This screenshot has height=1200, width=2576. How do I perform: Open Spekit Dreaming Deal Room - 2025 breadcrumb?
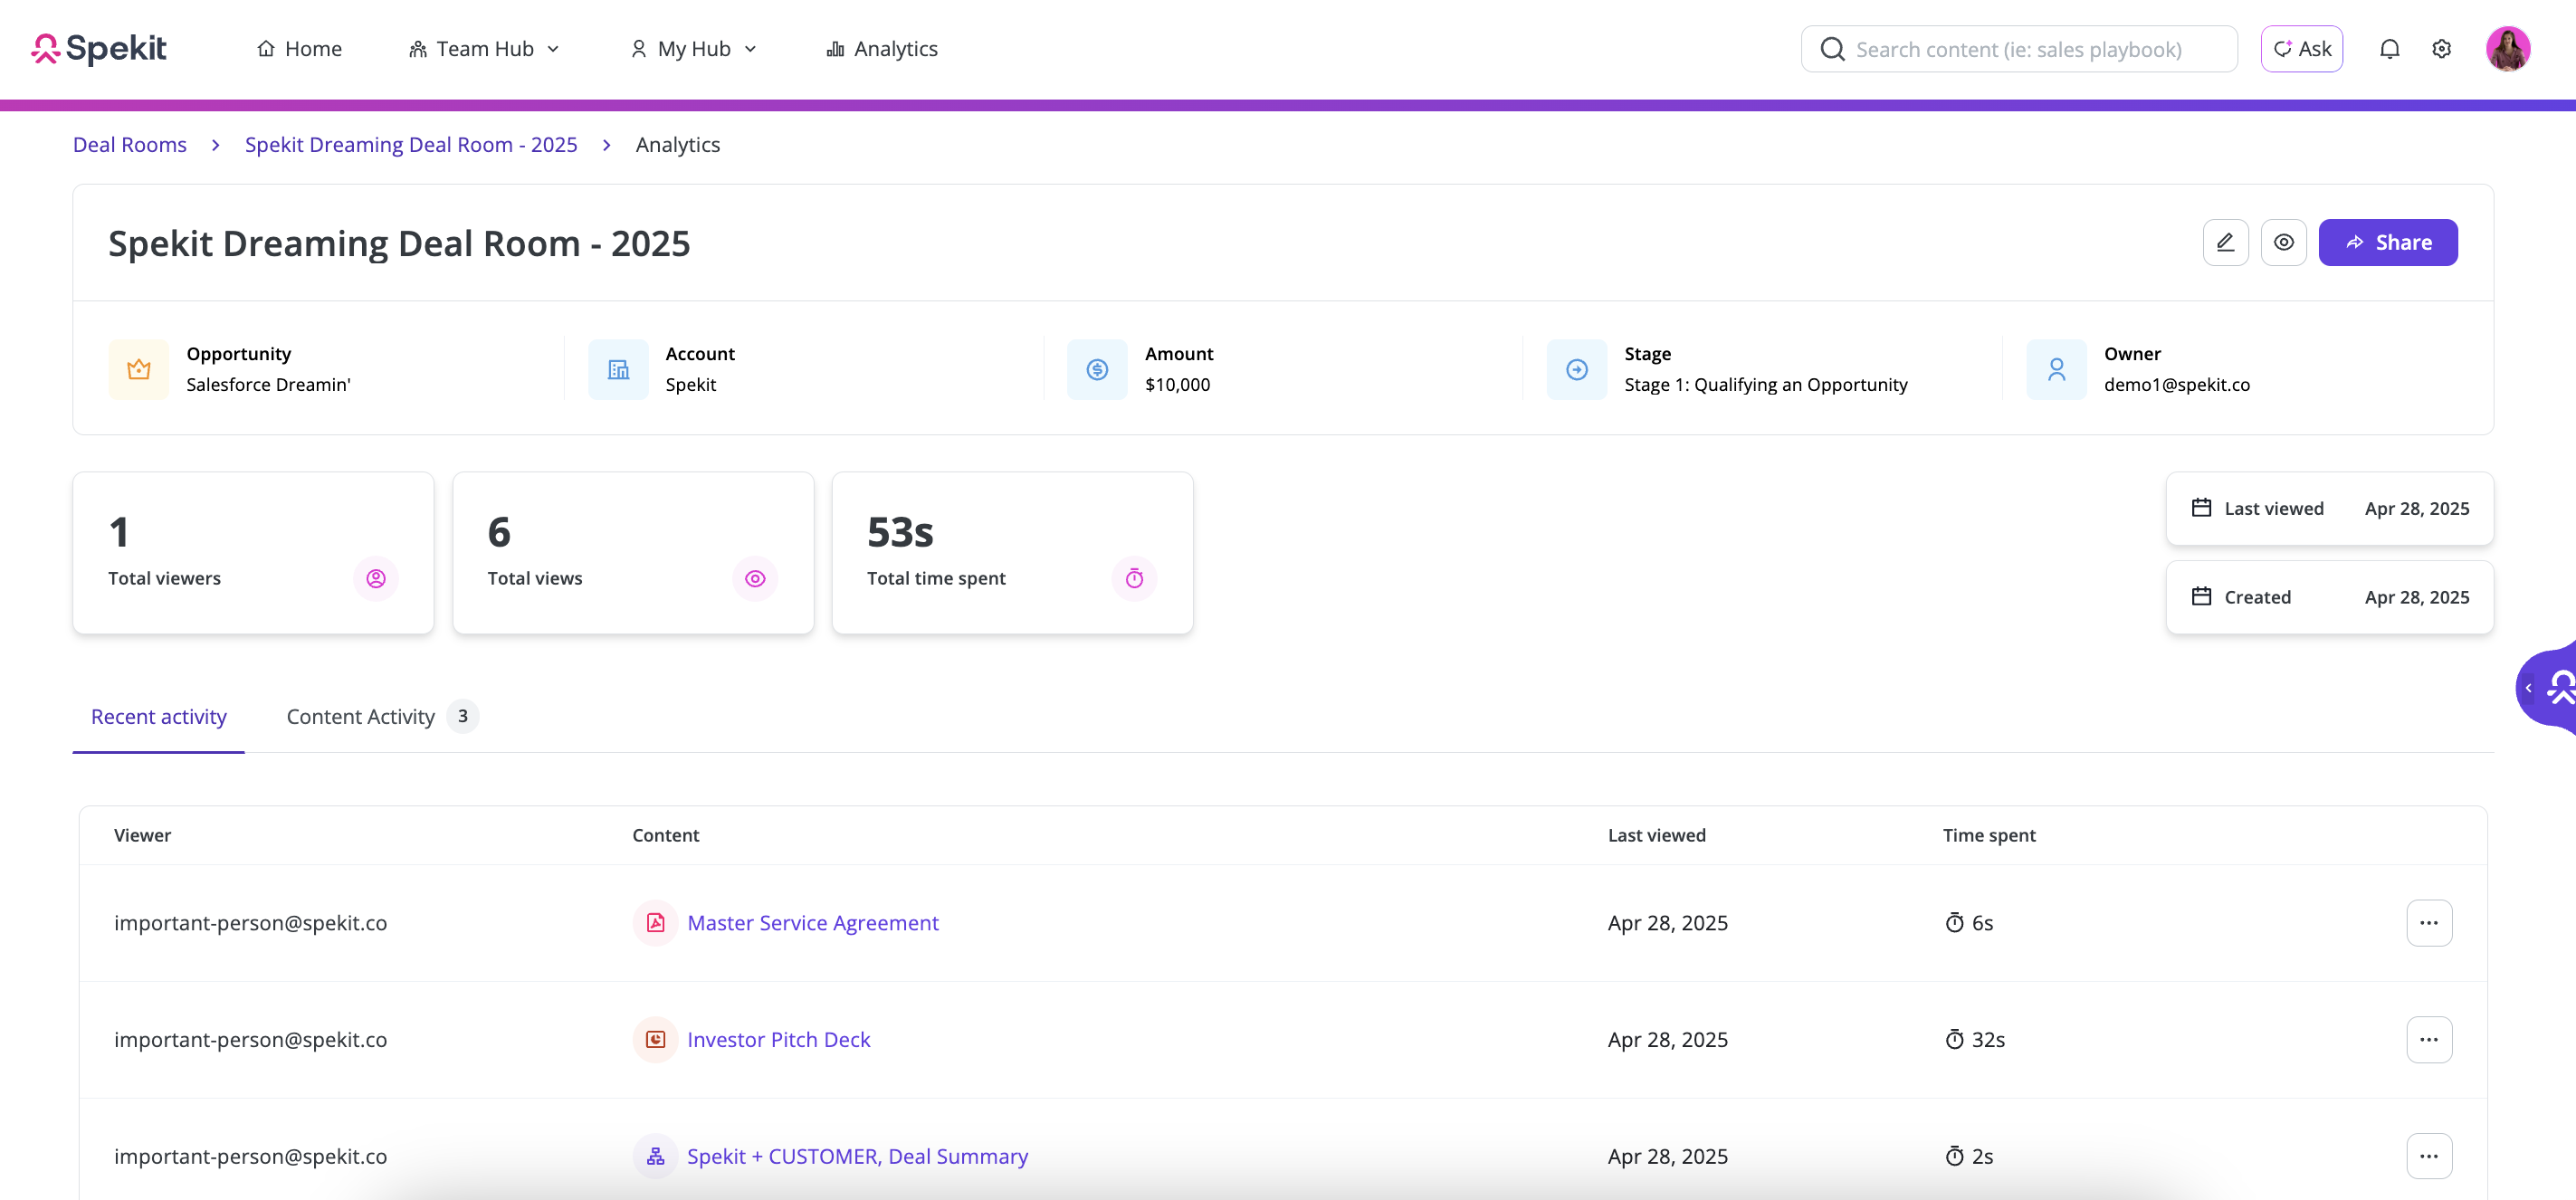tap(411, 144)
